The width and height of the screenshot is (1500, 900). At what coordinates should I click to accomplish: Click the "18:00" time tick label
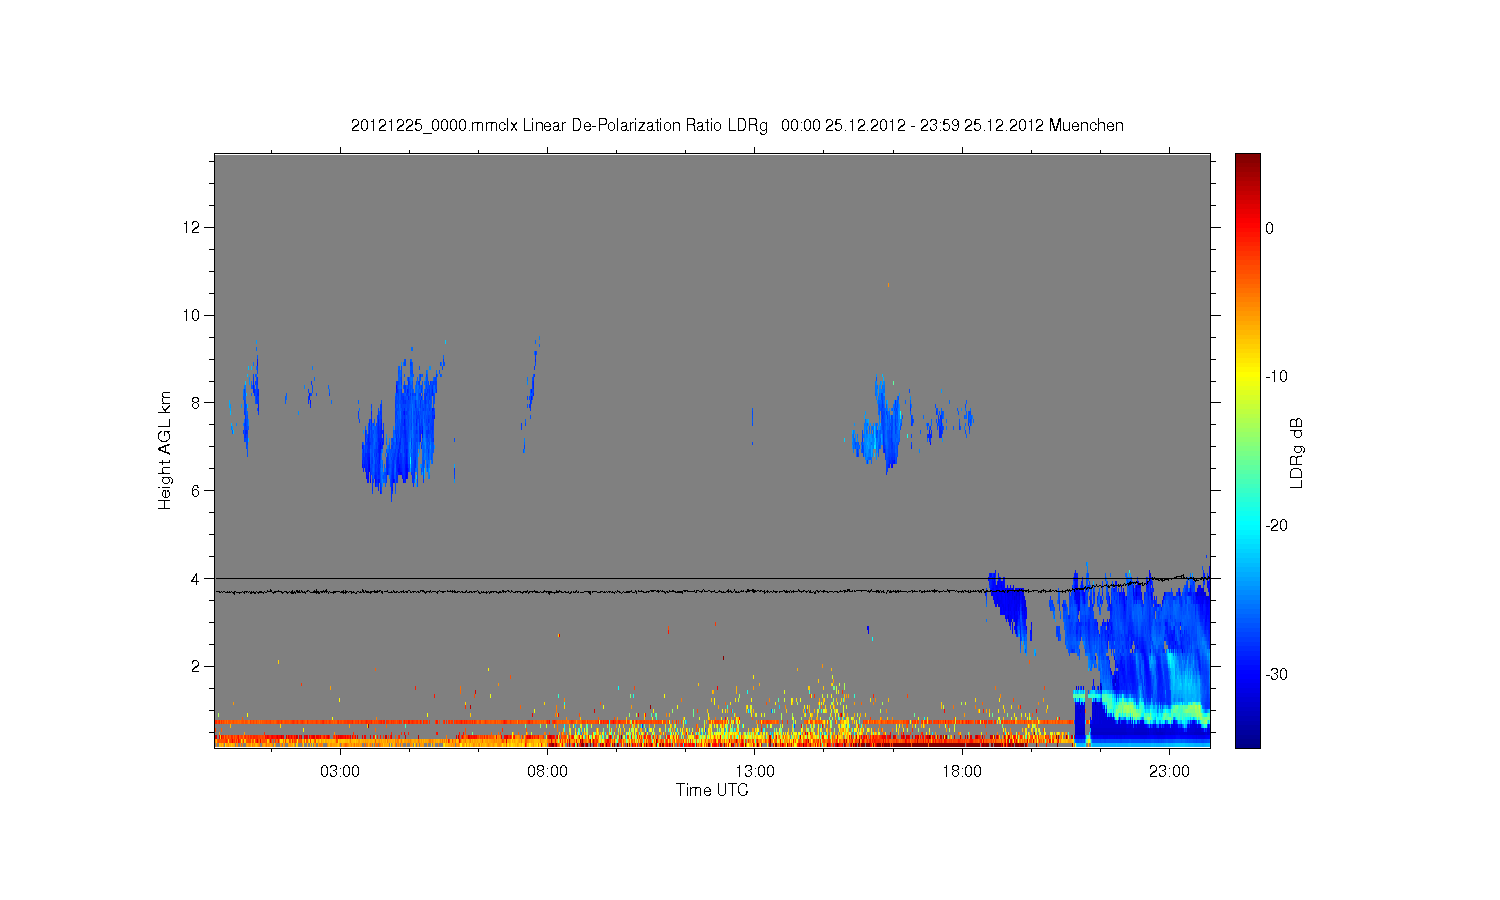point(962,772)
